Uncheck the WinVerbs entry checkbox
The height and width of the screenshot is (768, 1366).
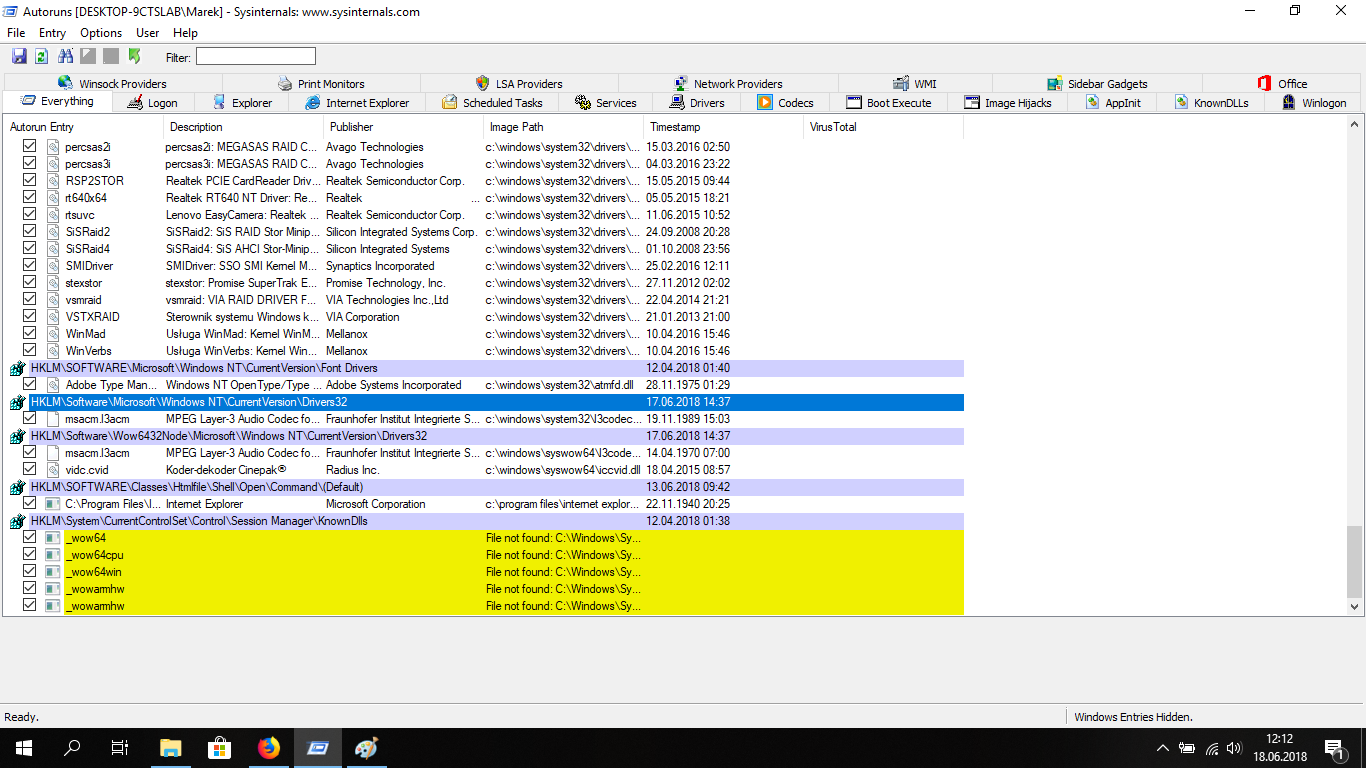(x=29, y=351)
